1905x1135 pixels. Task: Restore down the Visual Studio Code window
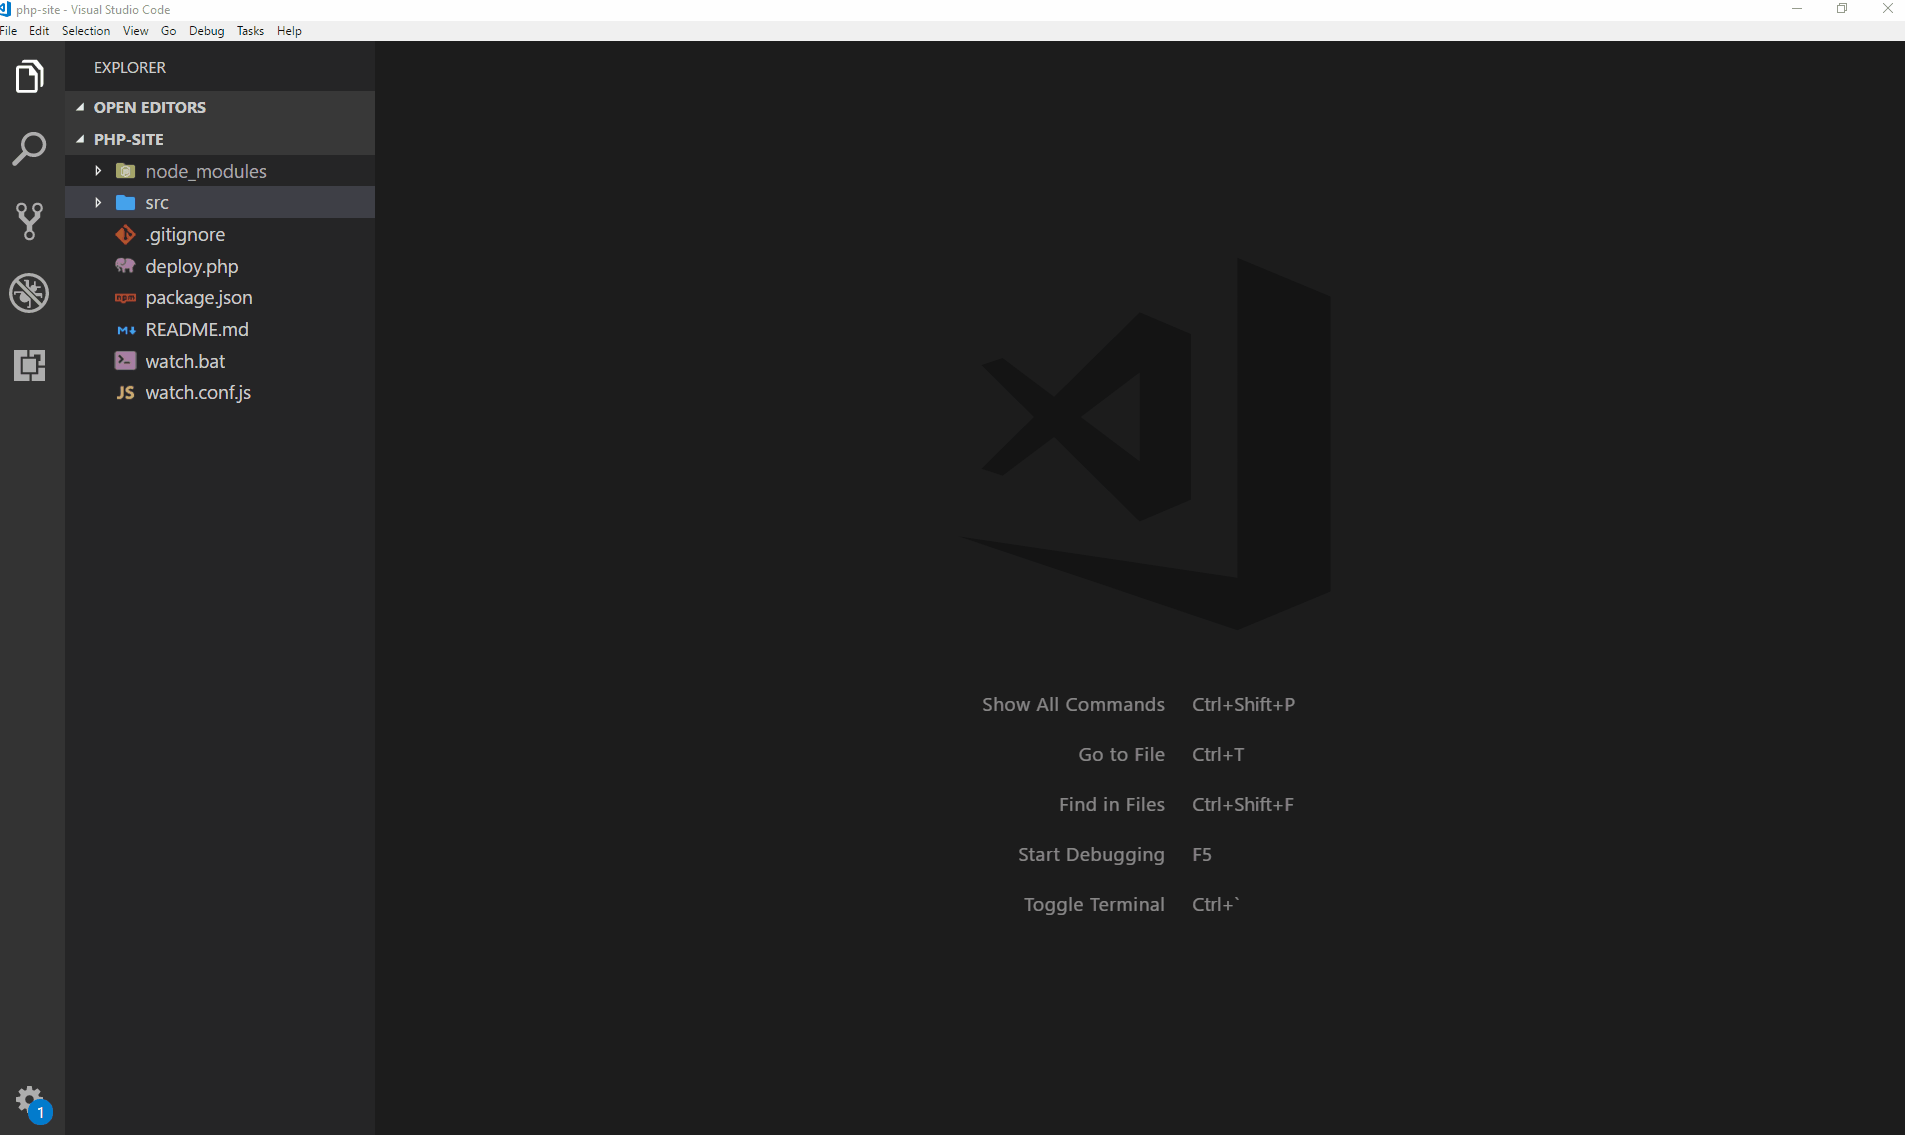click(x=1842, y=9)
